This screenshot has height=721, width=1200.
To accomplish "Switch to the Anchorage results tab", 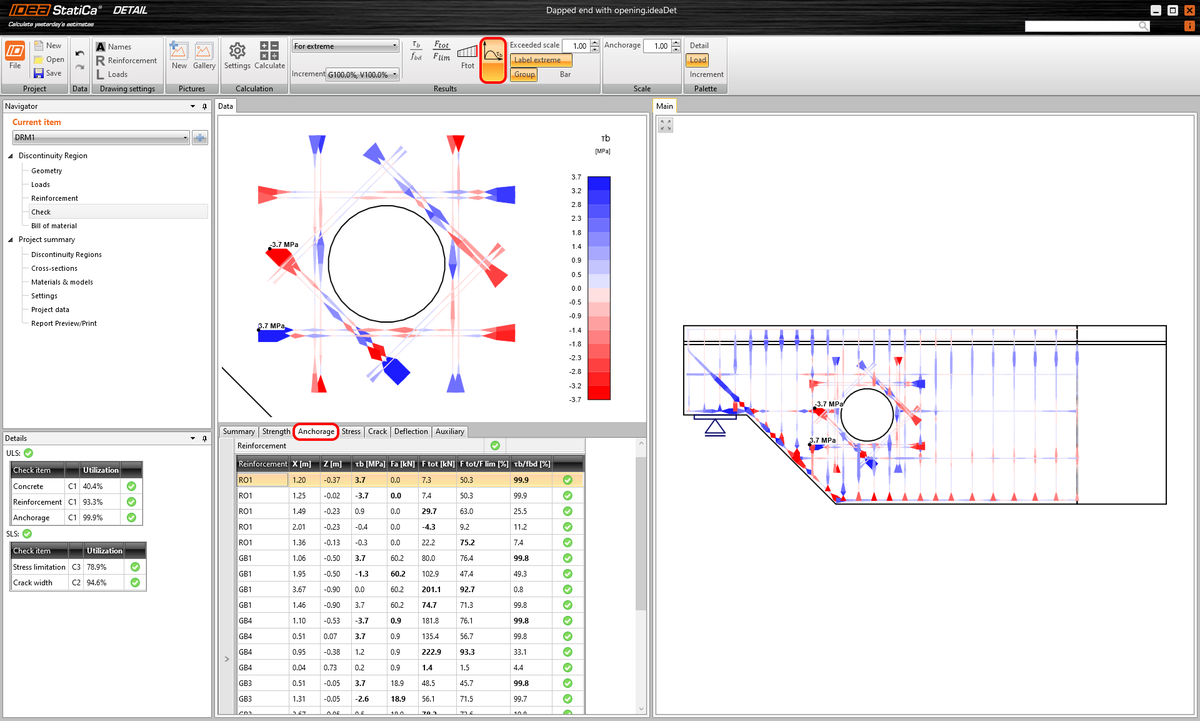I will coord(316,431).
